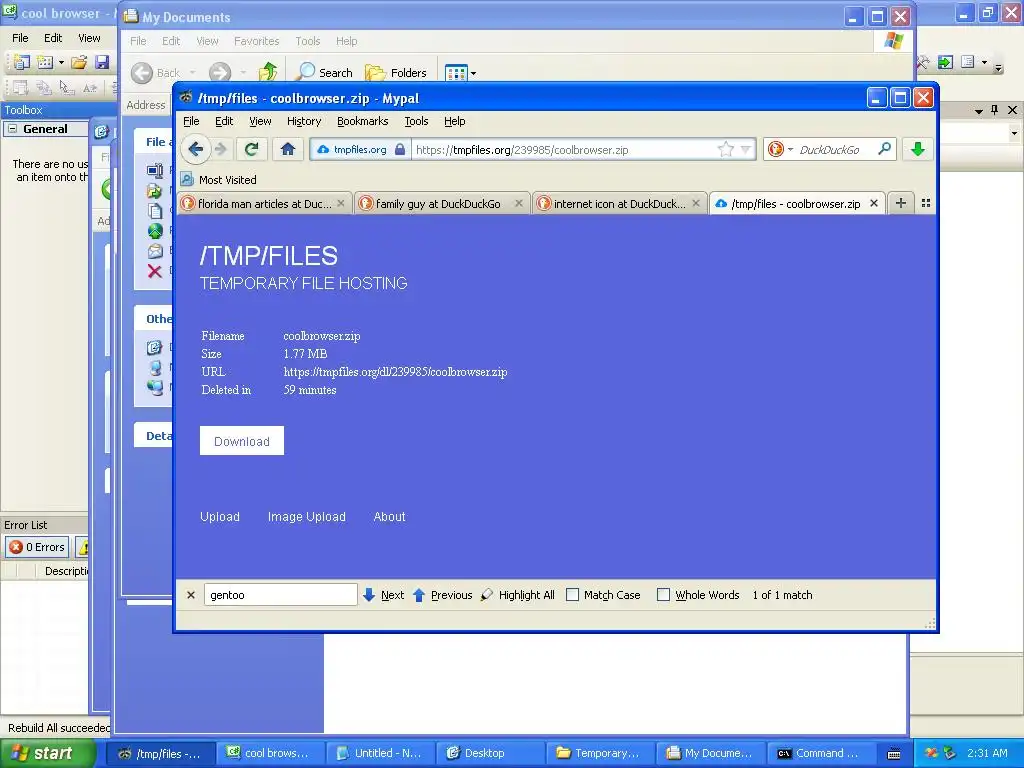Viewport: 1024px width, 768px height.
Task: Go back using Mypal back arrow
Action: click(195, 150)
